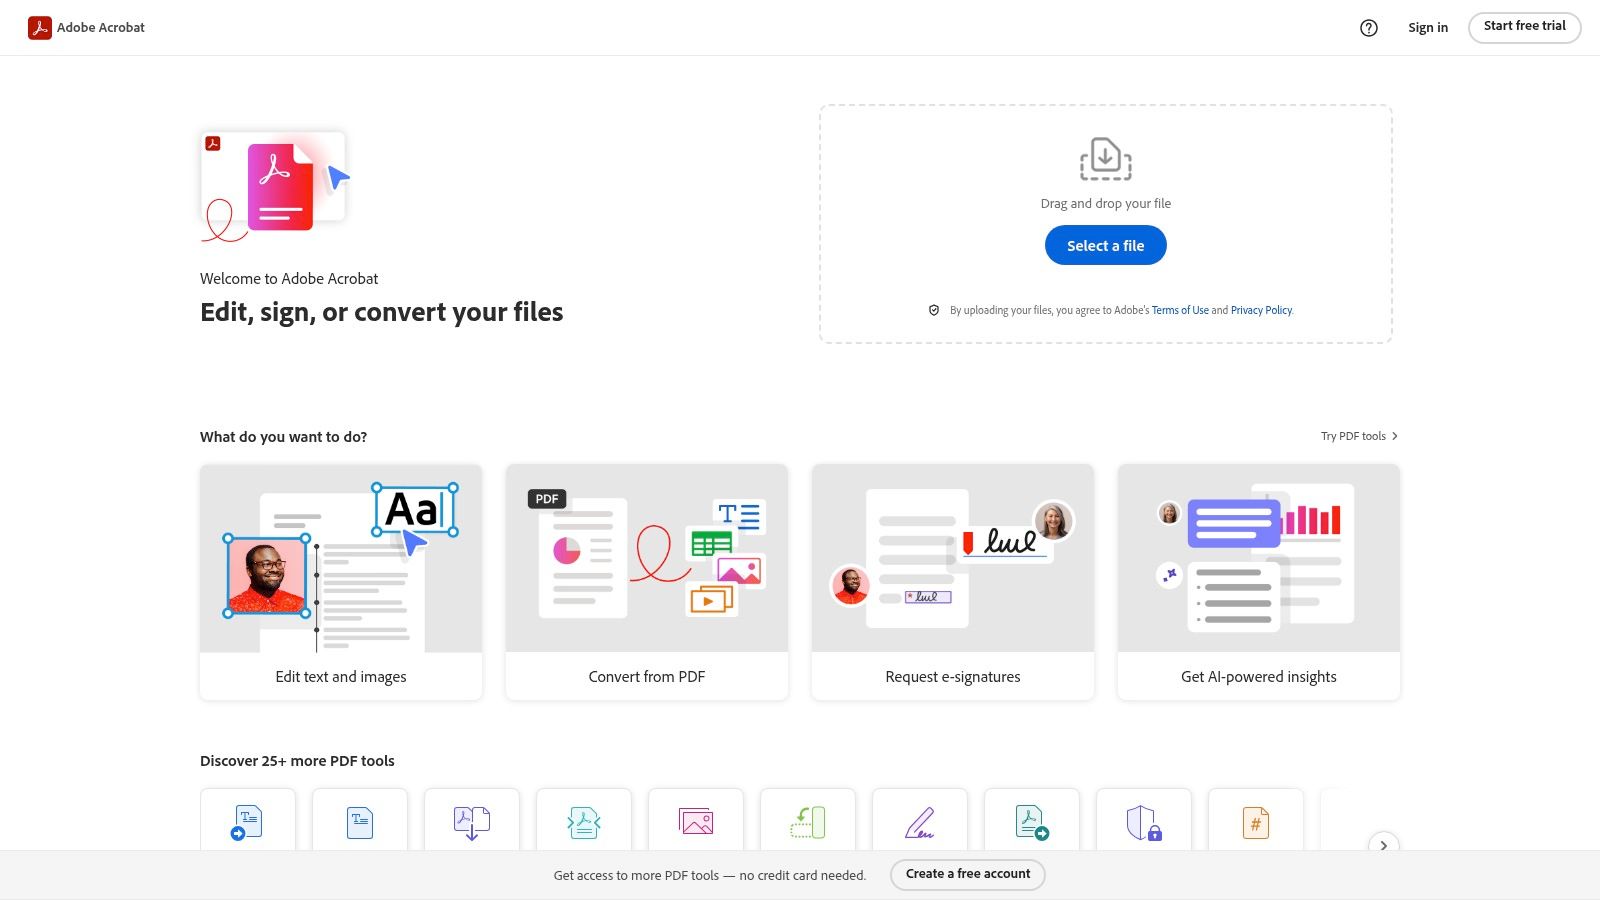The height and width of the screenshot is (900, 1600).
Task: Open the Request e-signatures card
Action: coord(953,582)
